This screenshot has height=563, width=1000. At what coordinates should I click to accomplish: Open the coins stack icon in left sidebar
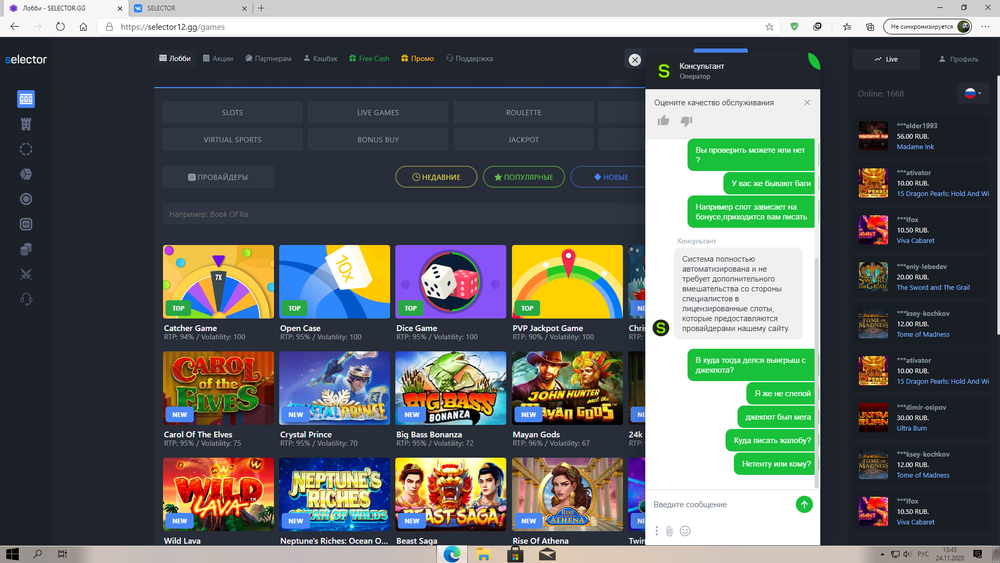point(26,249)
